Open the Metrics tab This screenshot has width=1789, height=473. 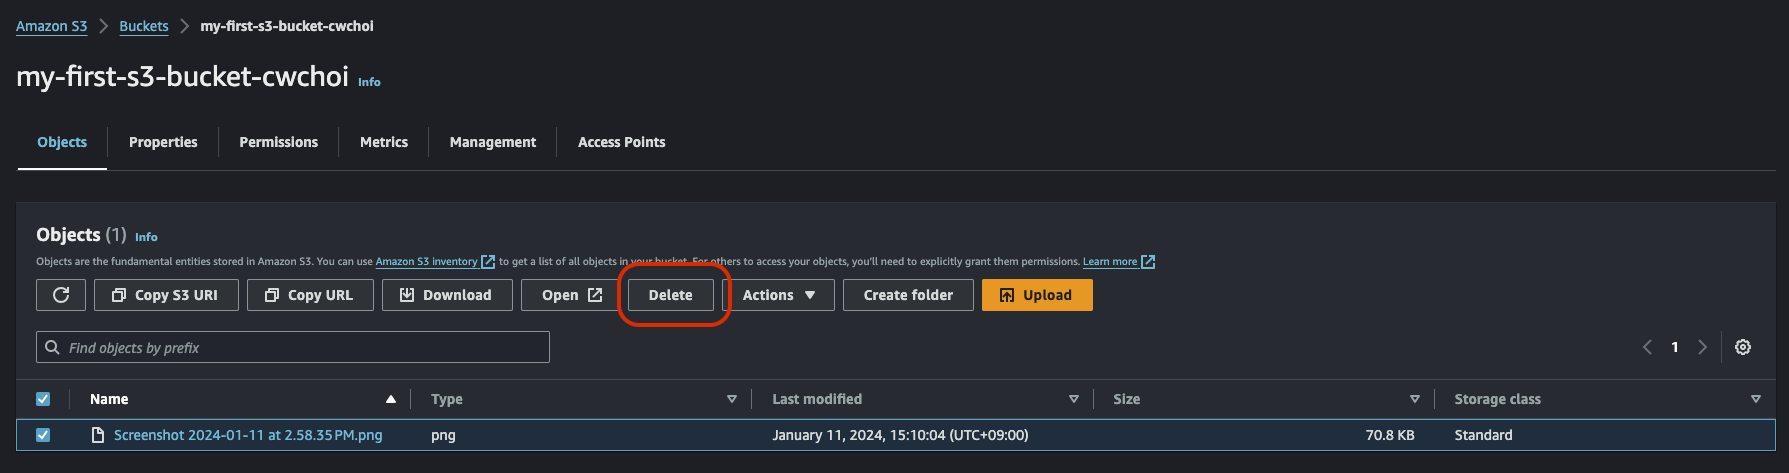pyautogui.click(x=384, y=142)
